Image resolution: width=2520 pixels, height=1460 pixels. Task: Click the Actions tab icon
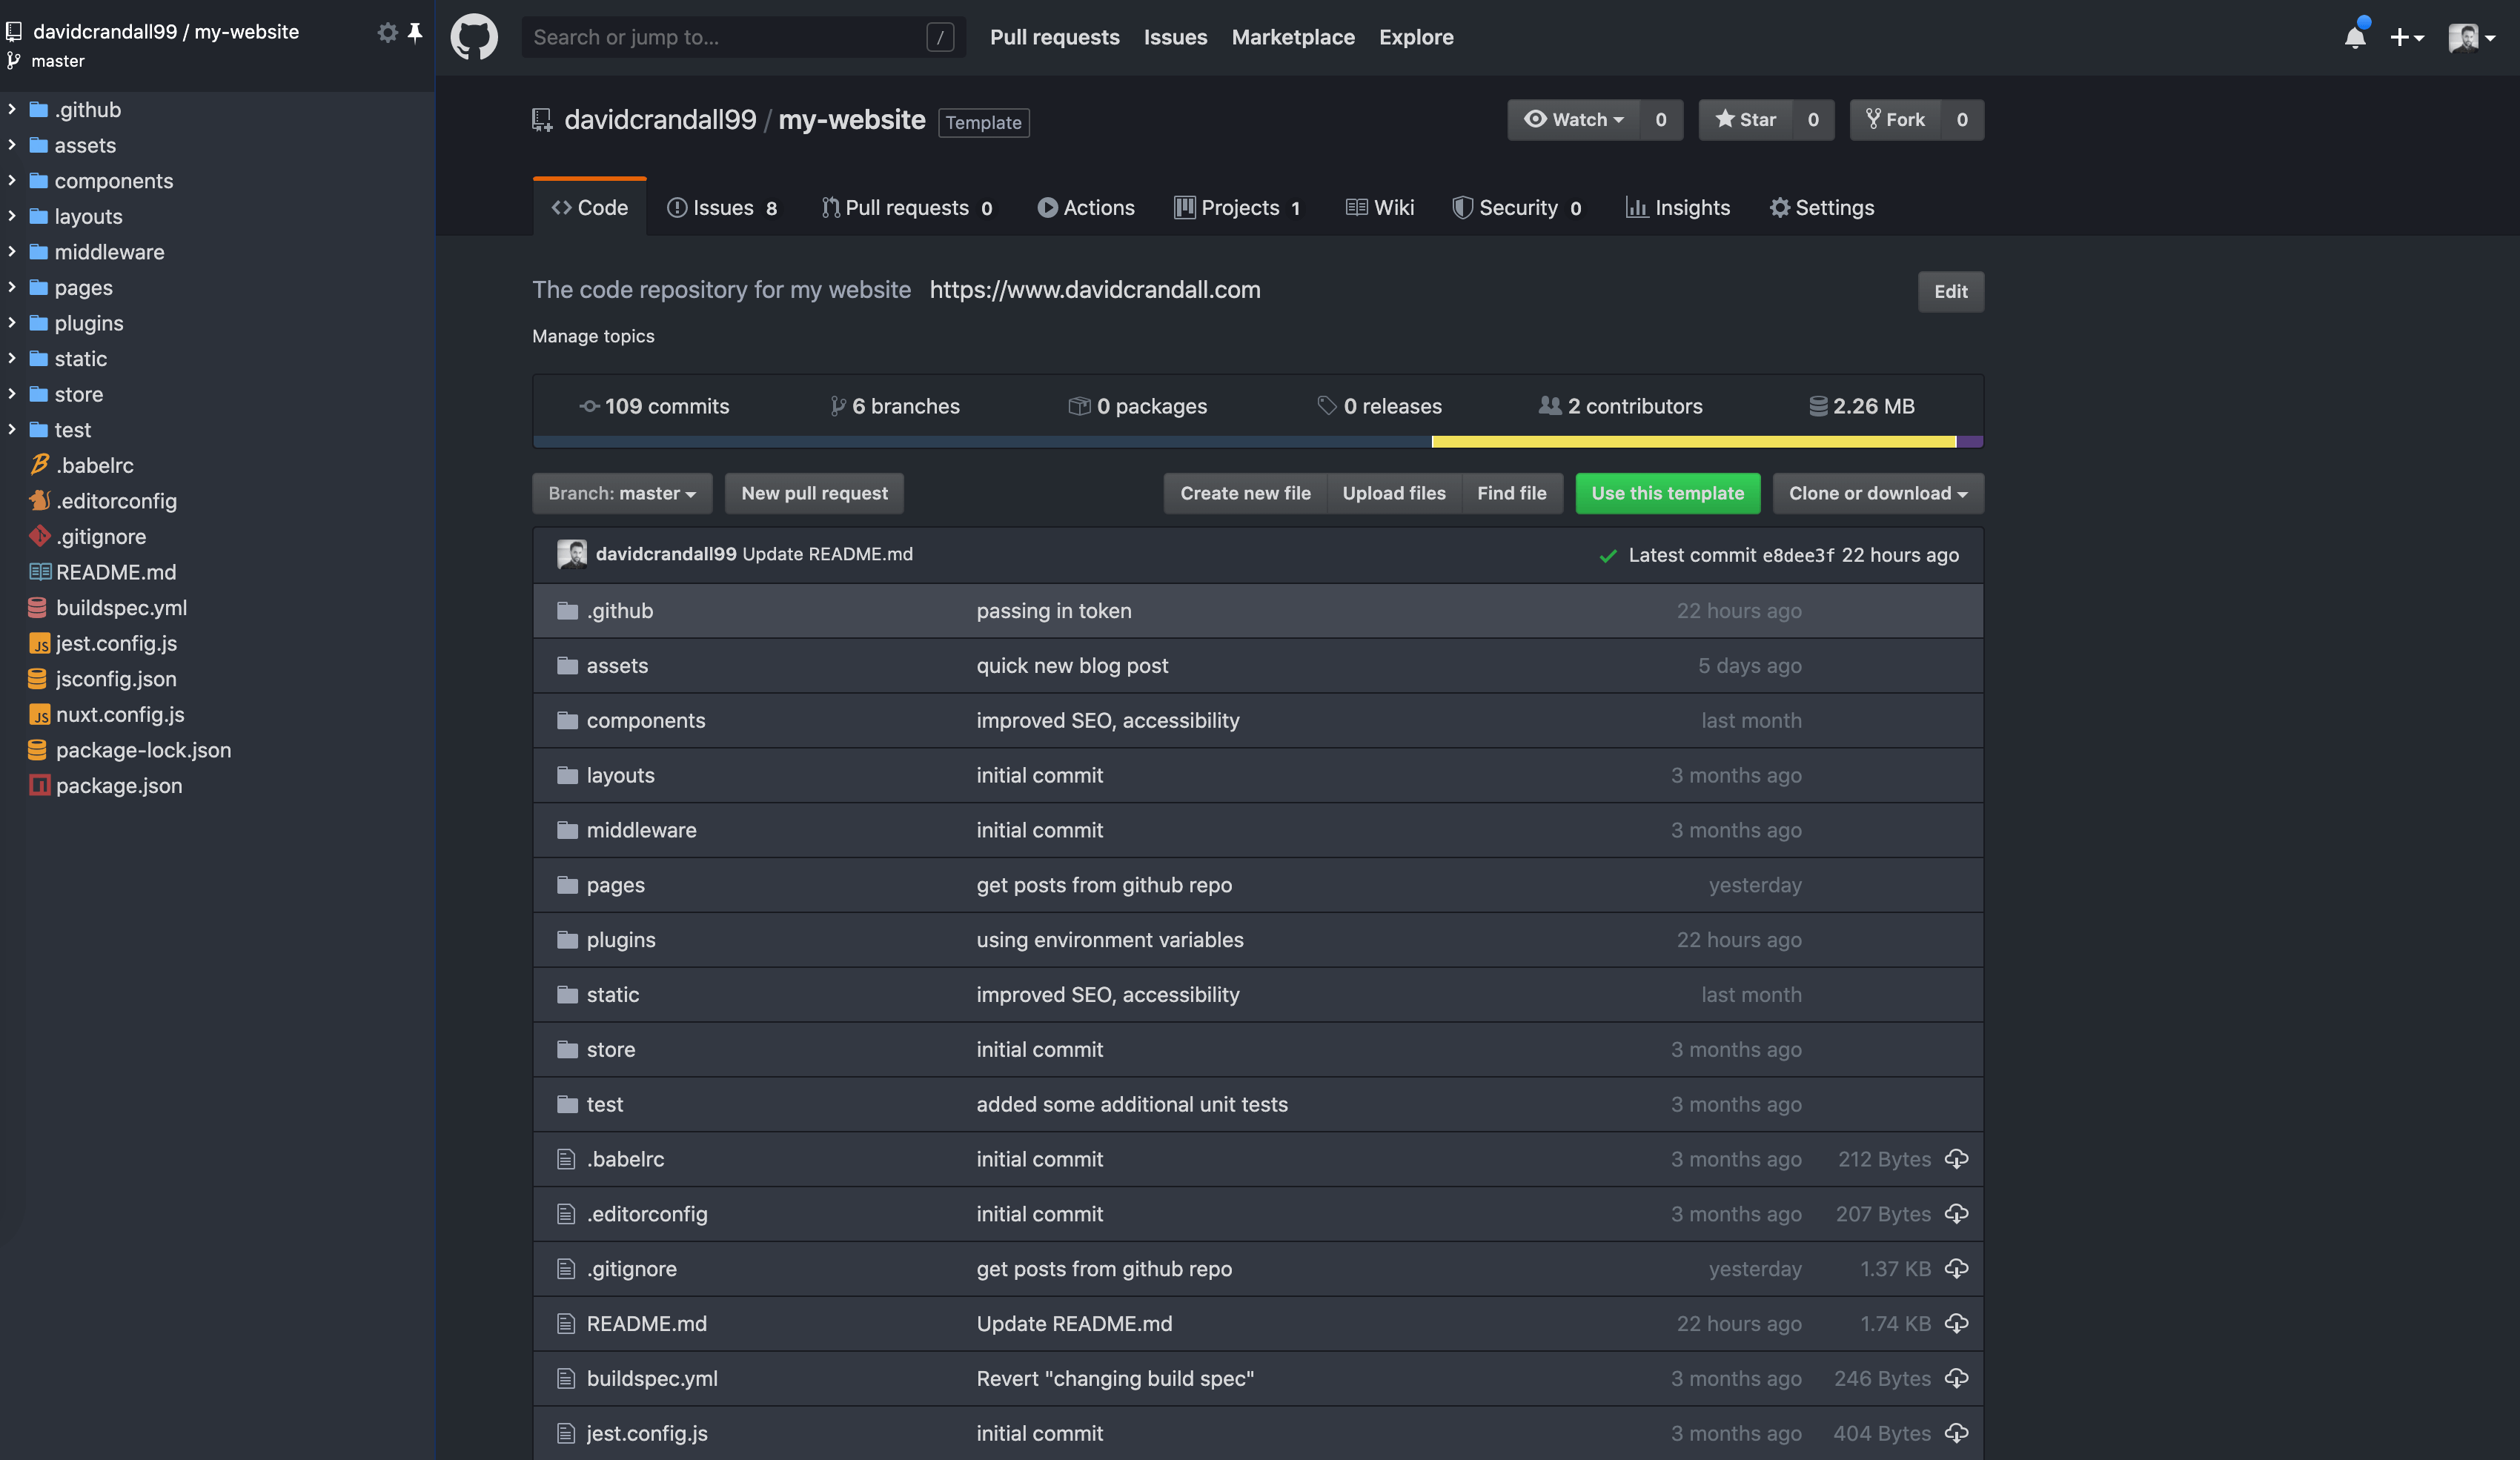[1044, 207]
